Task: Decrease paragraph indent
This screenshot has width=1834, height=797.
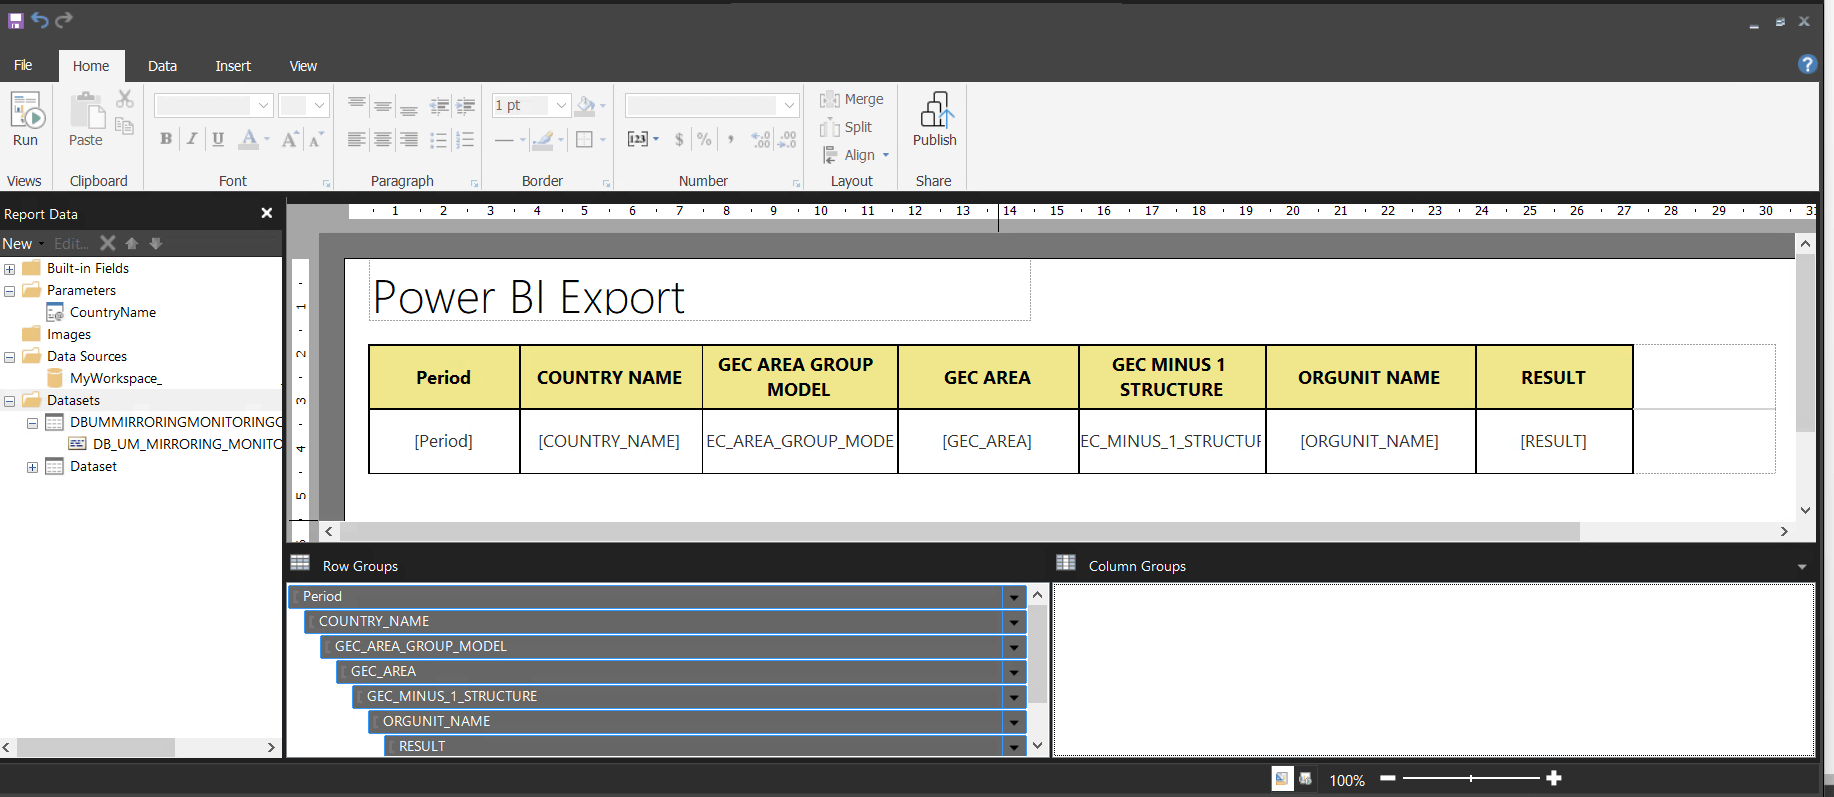Action: coord(439,105)
